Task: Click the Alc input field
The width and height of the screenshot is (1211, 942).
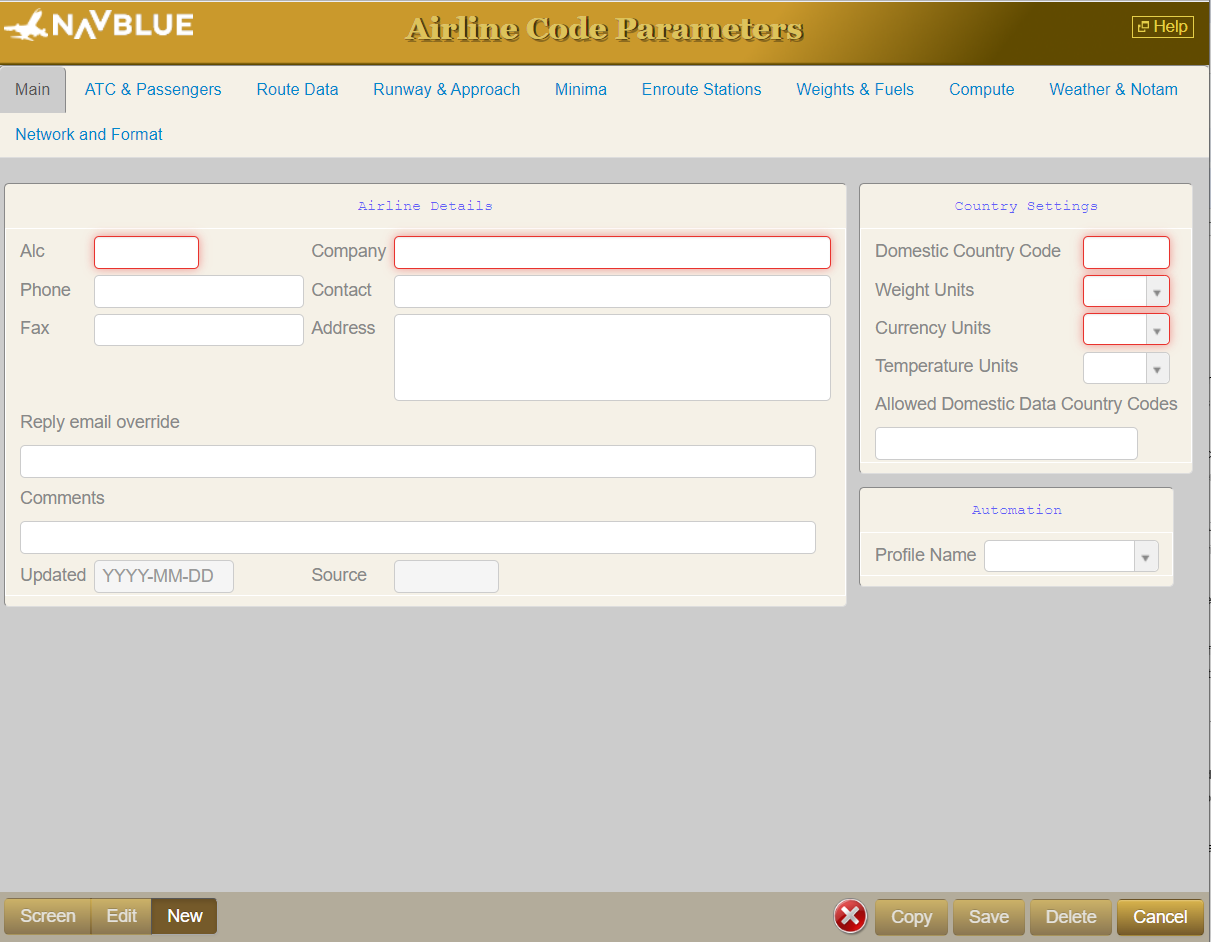Action: click(147, 252)
